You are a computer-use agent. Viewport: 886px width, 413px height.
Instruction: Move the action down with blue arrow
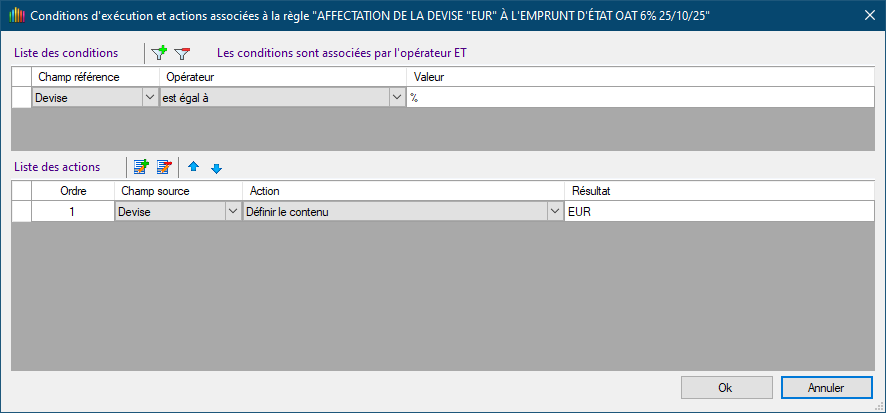click(216, 167)
